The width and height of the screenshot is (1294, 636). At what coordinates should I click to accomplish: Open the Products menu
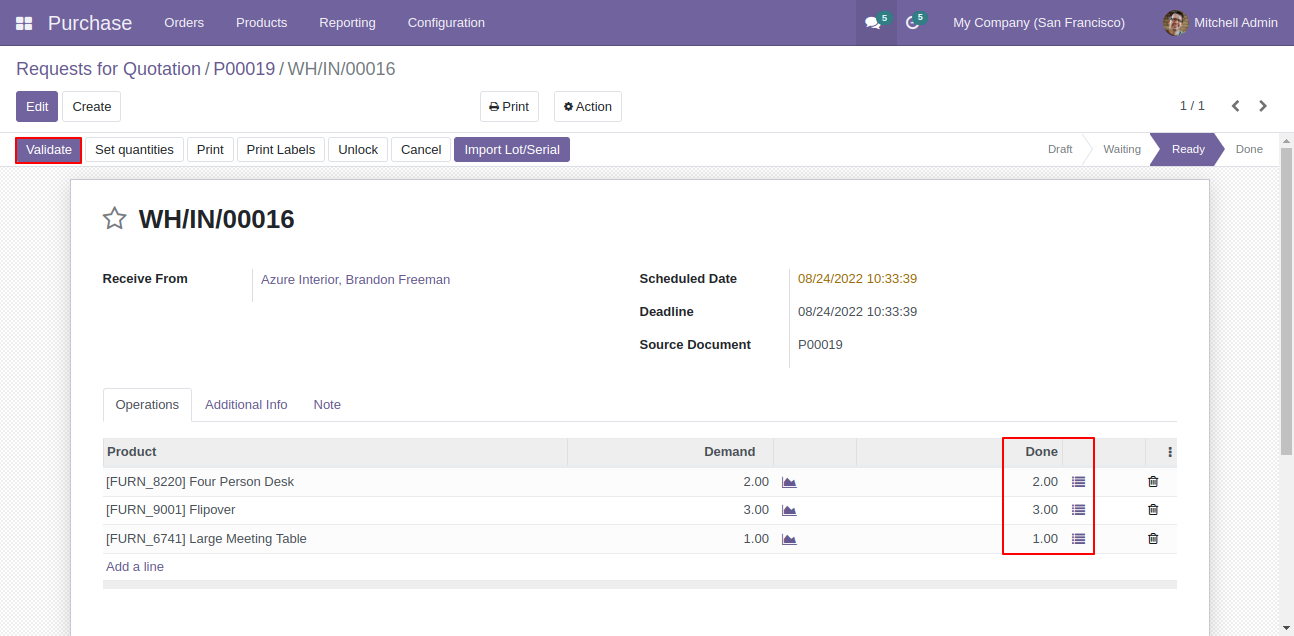point(261,22)
